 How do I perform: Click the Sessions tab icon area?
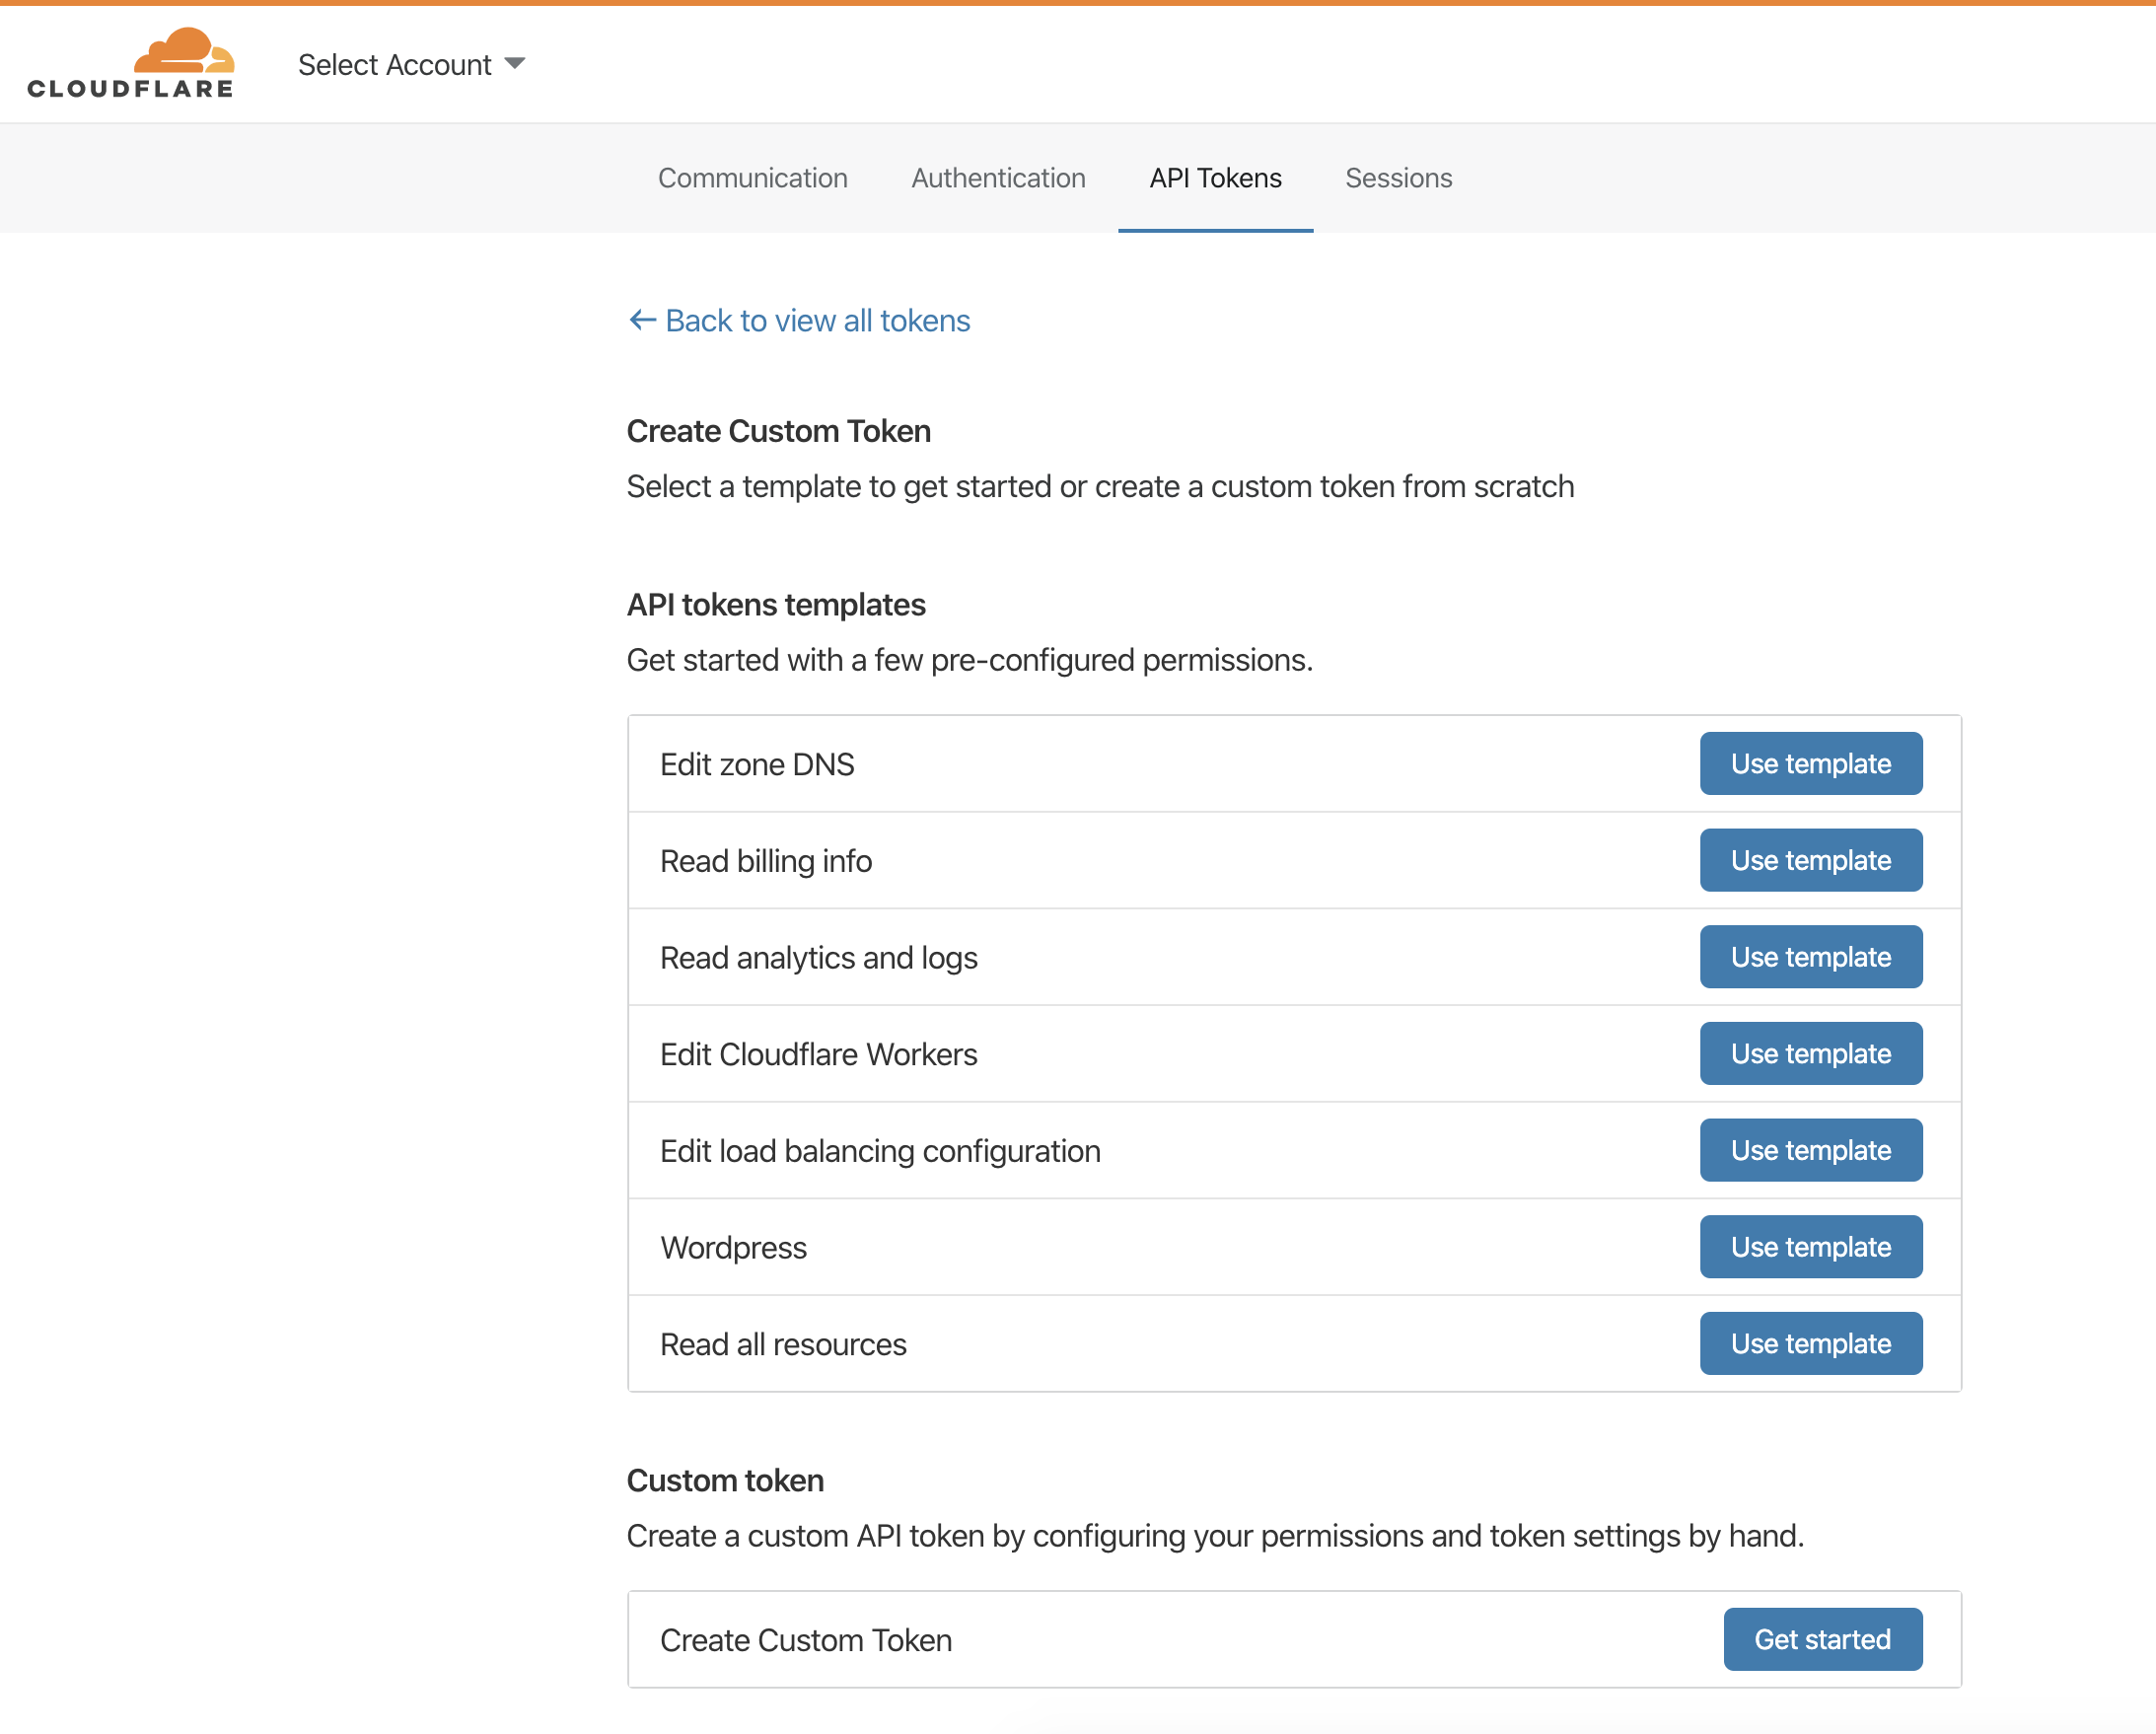(1398, 177)
